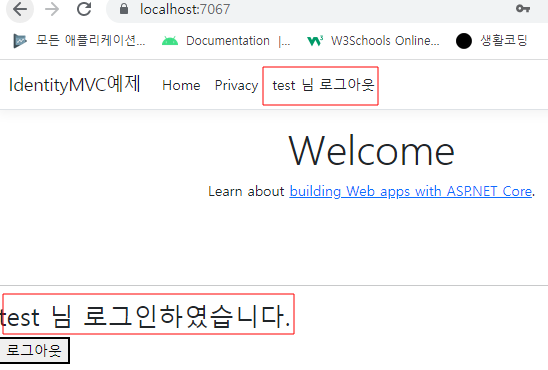Click the test 님 로그아웃 nav link
548x370 pixels.
[x=323, y=85]
